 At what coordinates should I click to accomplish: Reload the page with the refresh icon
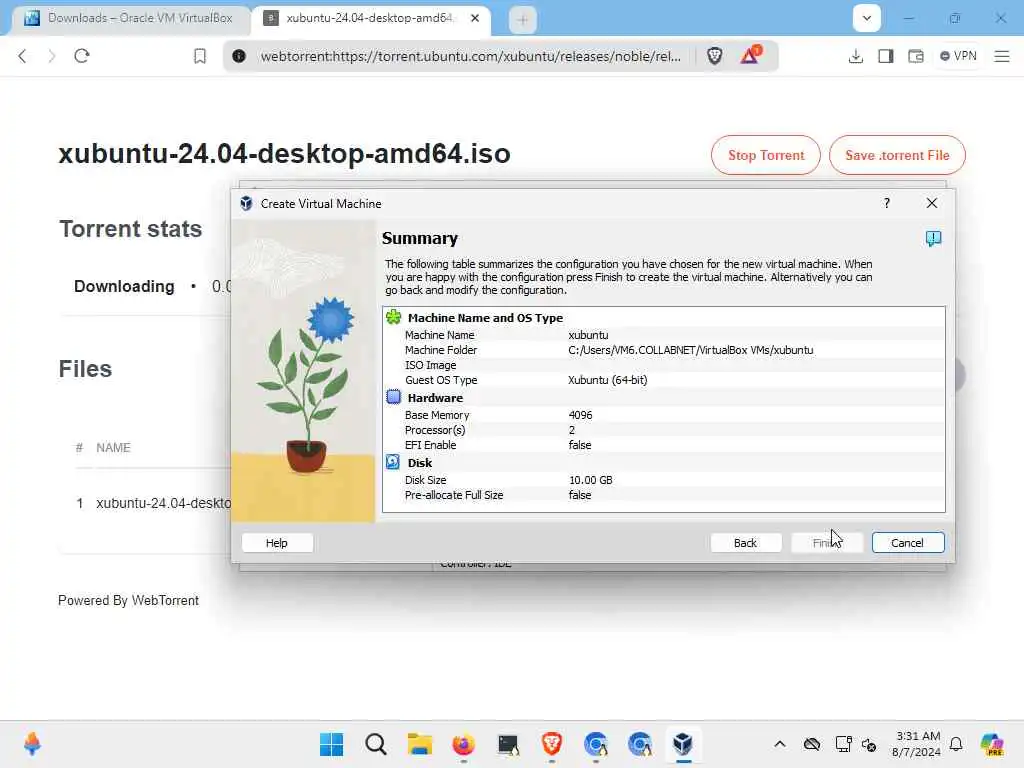point(82,56)
